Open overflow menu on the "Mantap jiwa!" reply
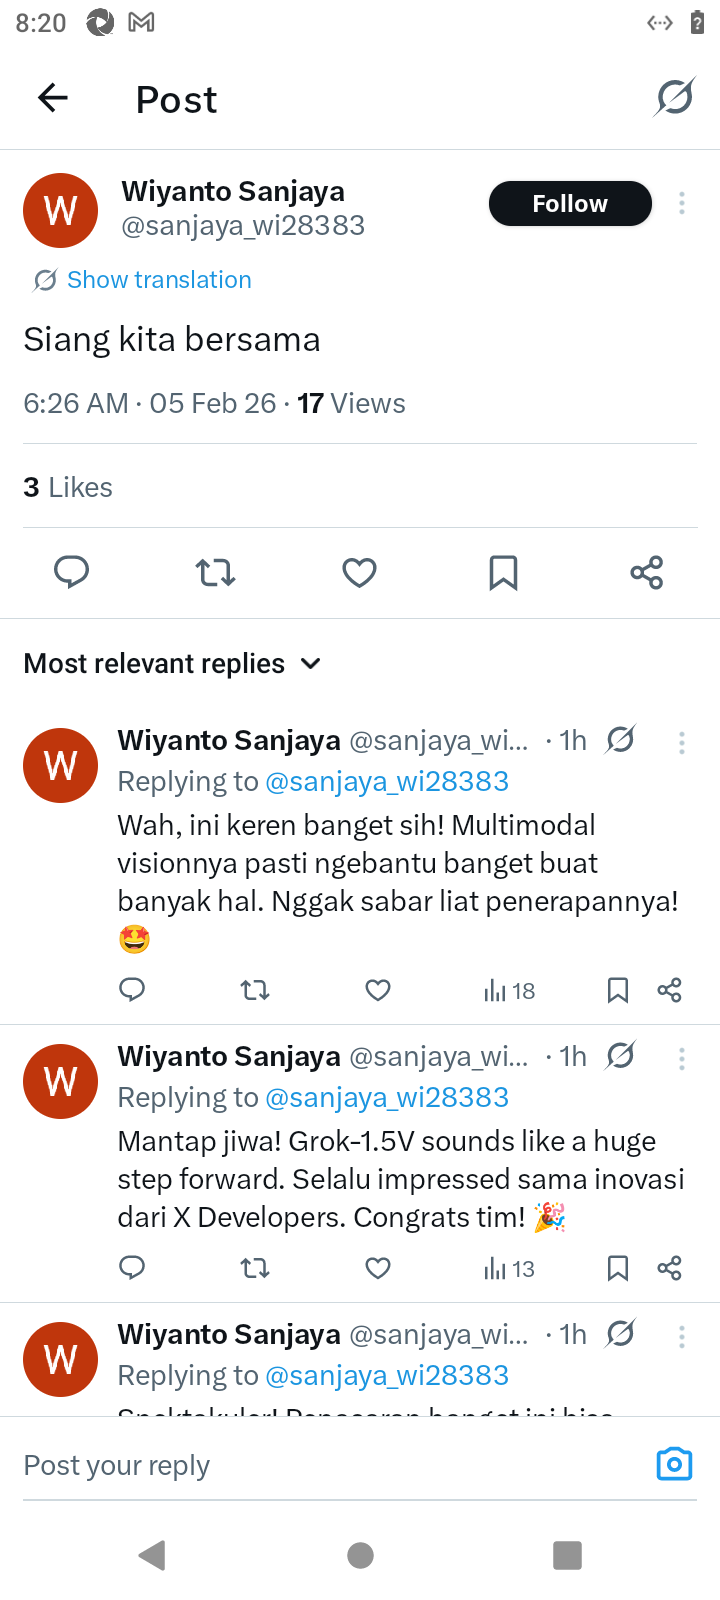720x1600 pixels. point(682,1058)
